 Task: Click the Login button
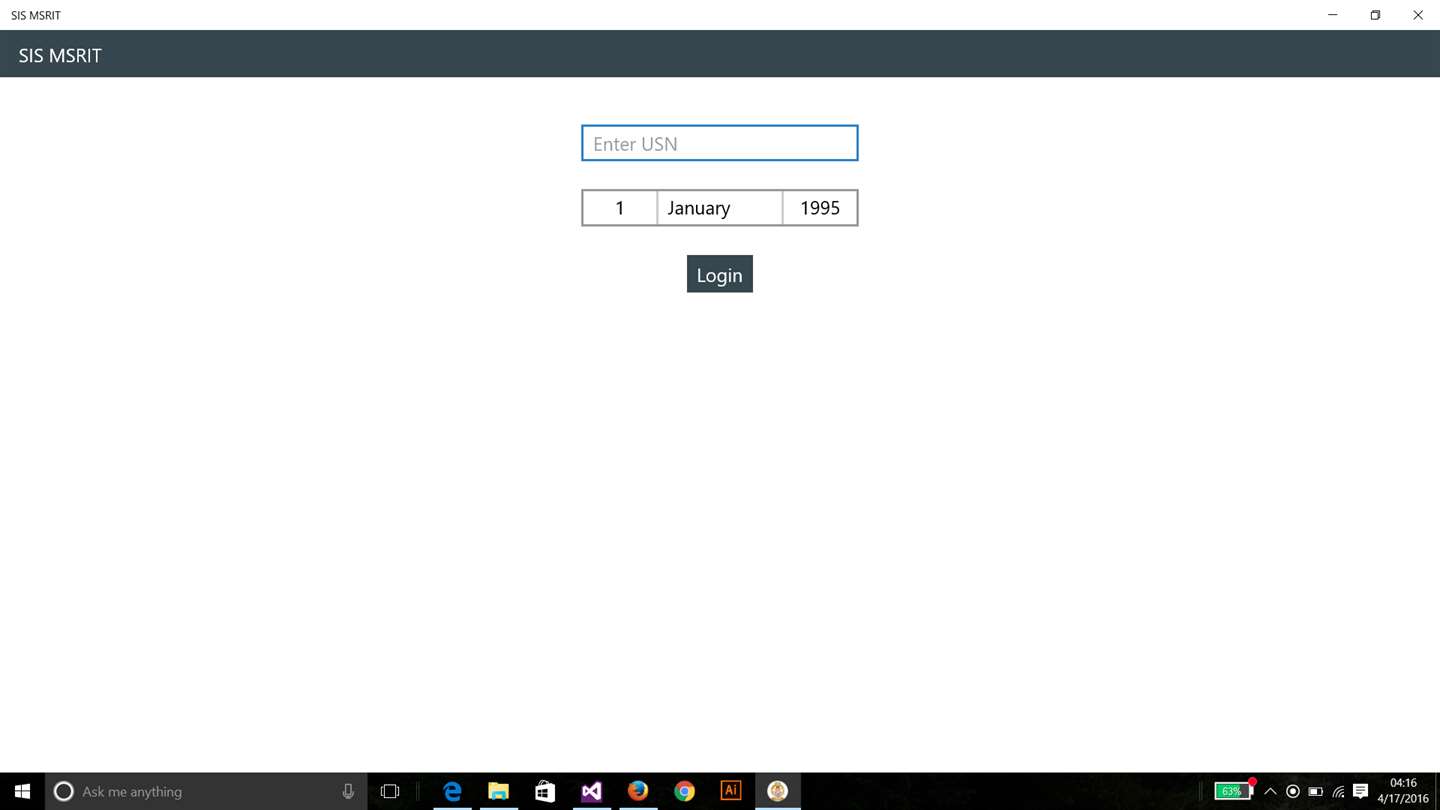click(719, 274)
